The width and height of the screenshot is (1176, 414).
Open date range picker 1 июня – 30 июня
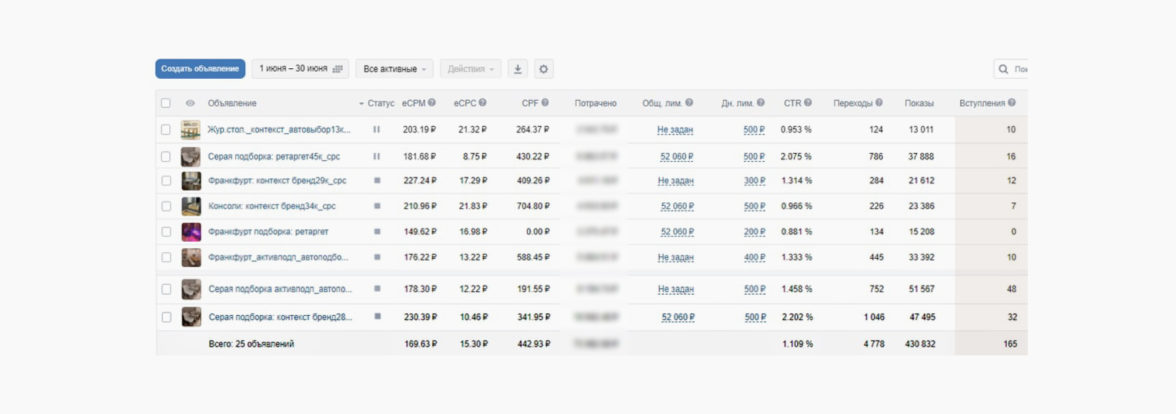click(300, 69)
